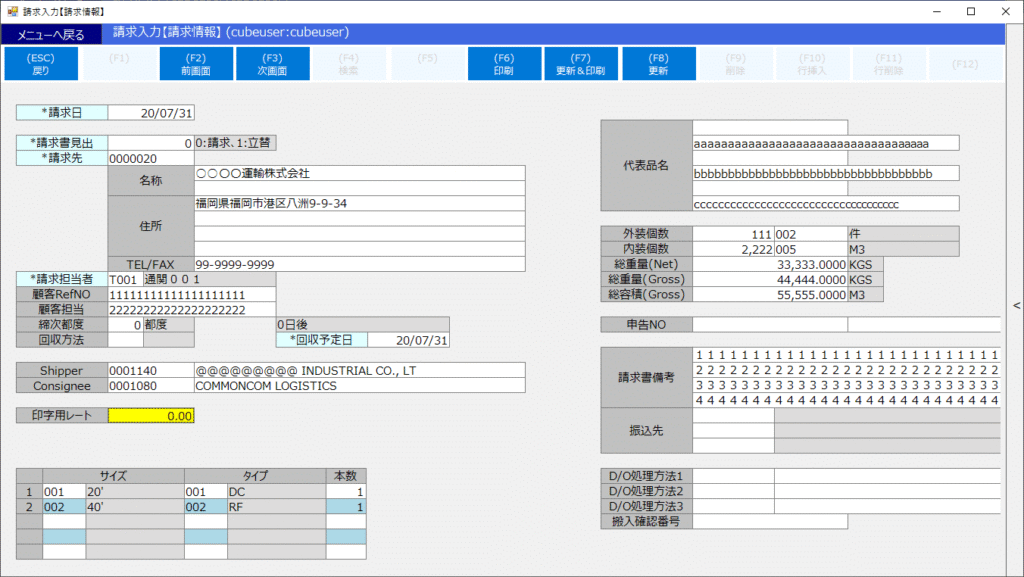
Task: Click the 顧客RefNO input field
Action: [191, 294]
